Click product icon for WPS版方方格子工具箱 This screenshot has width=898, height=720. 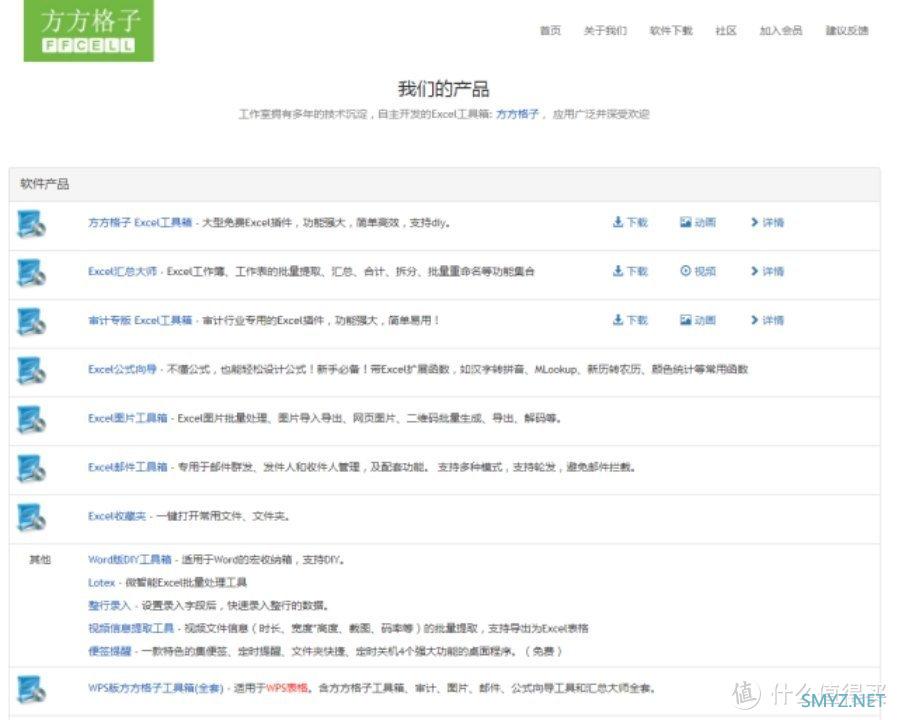(31, 690)
